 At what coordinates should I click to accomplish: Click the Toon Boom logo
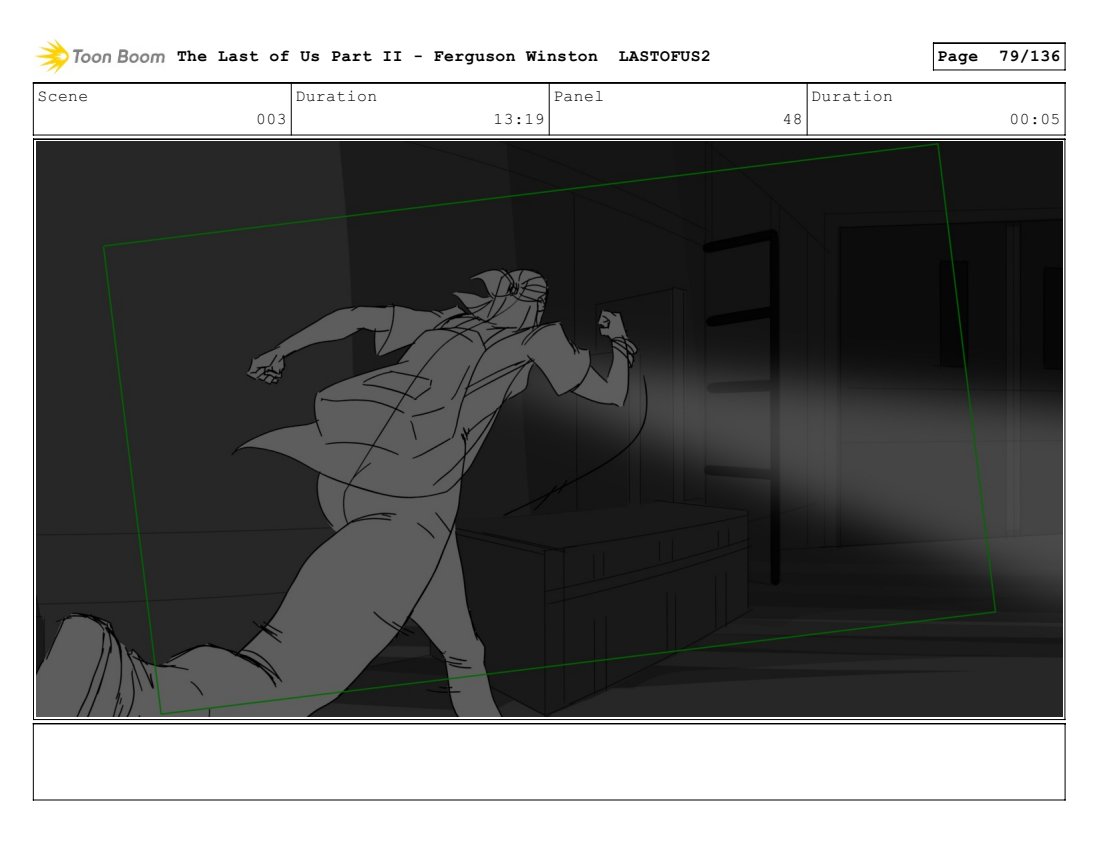pos(100,56)
